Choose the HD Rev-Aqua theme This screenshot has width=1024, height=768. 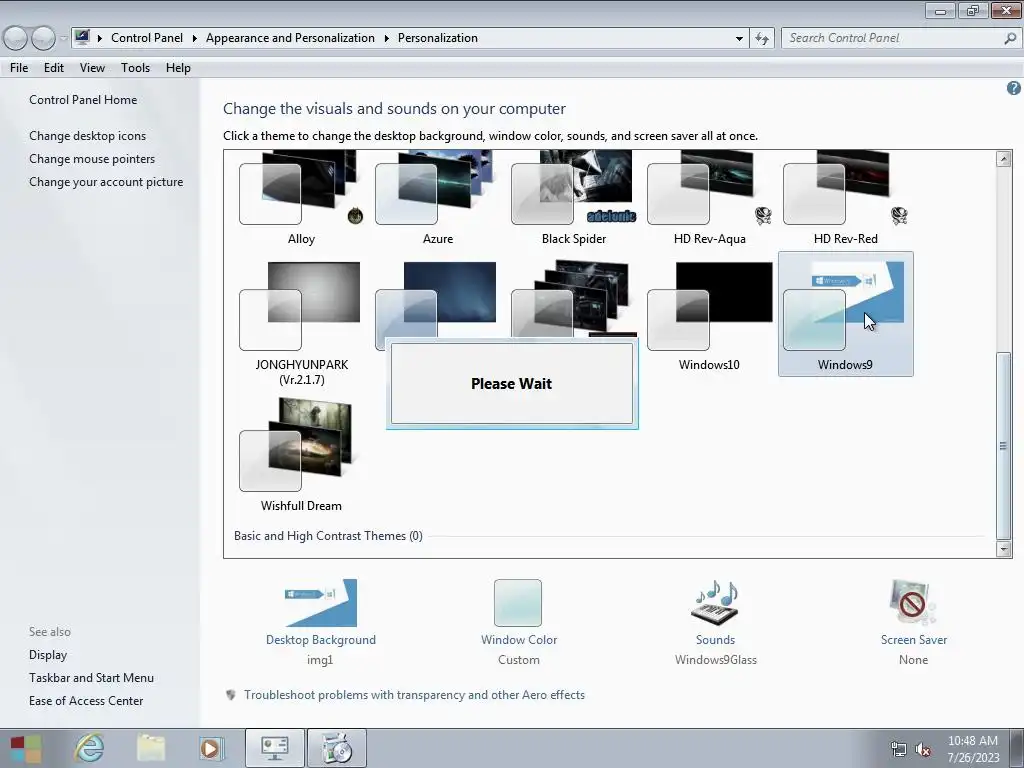709,199
